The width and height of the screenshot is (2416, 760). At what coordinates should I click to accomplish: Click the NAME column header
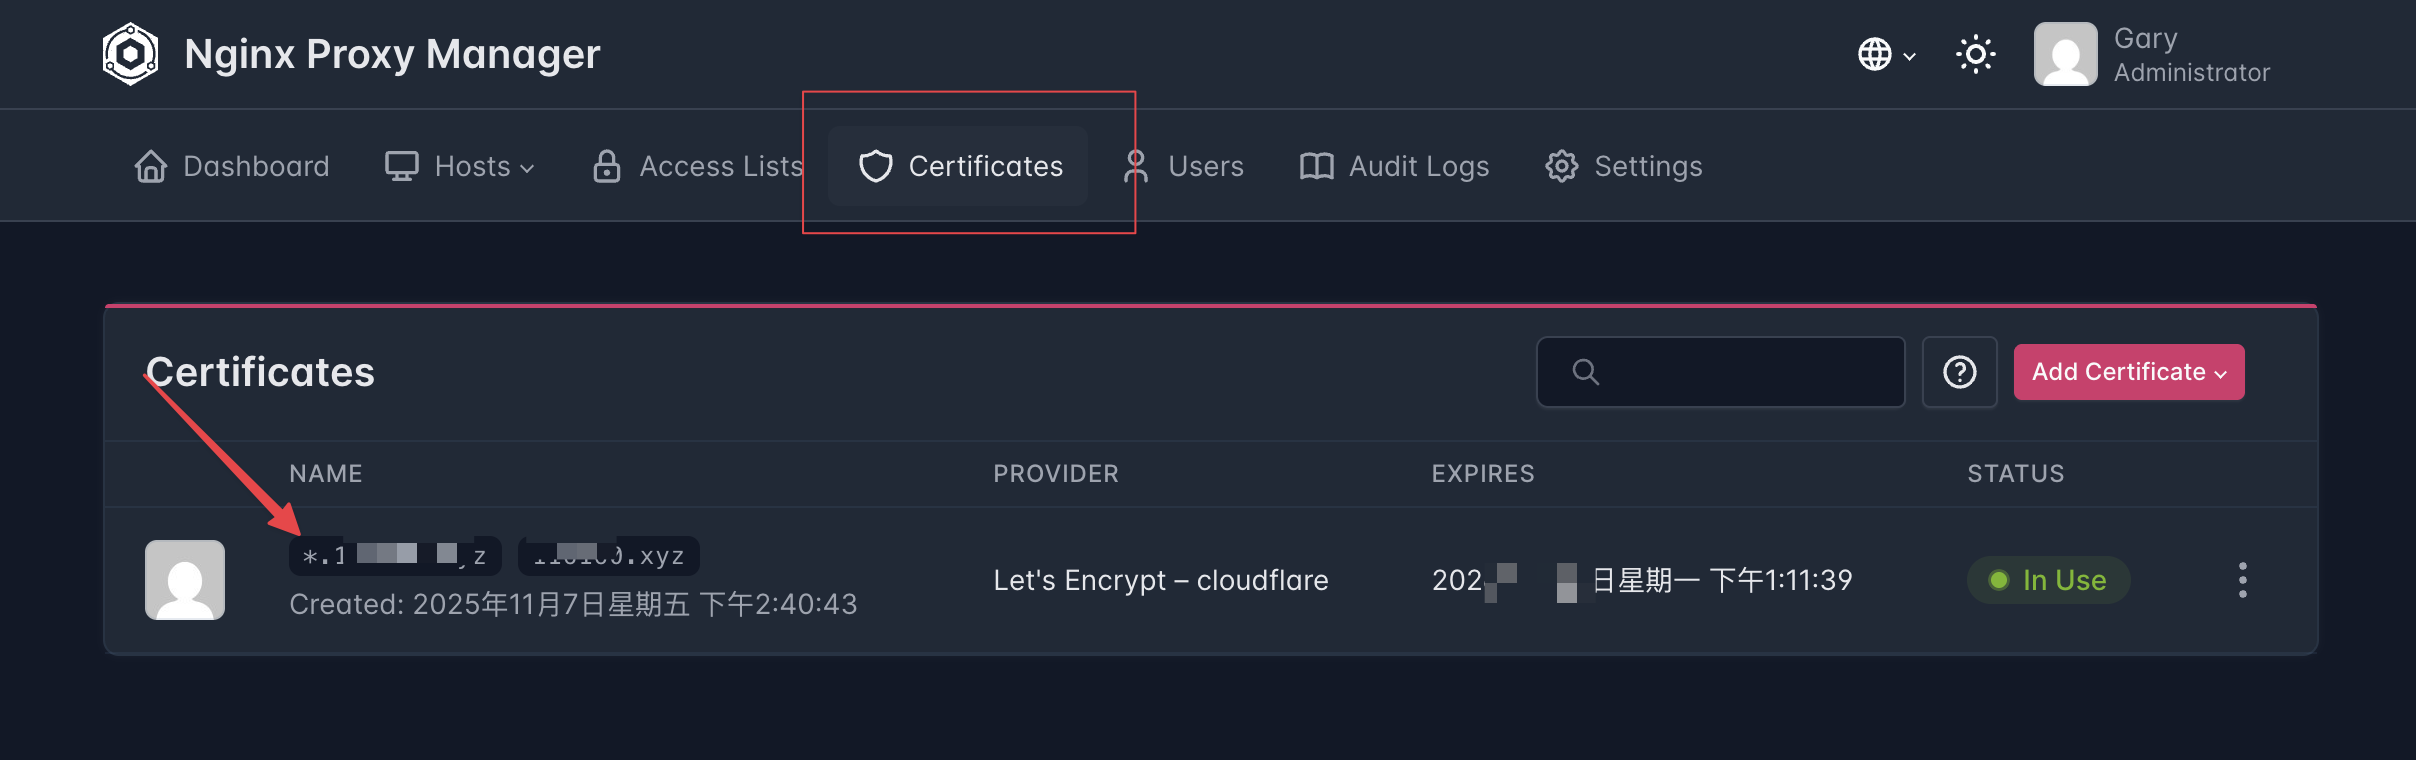click(326, 473)
